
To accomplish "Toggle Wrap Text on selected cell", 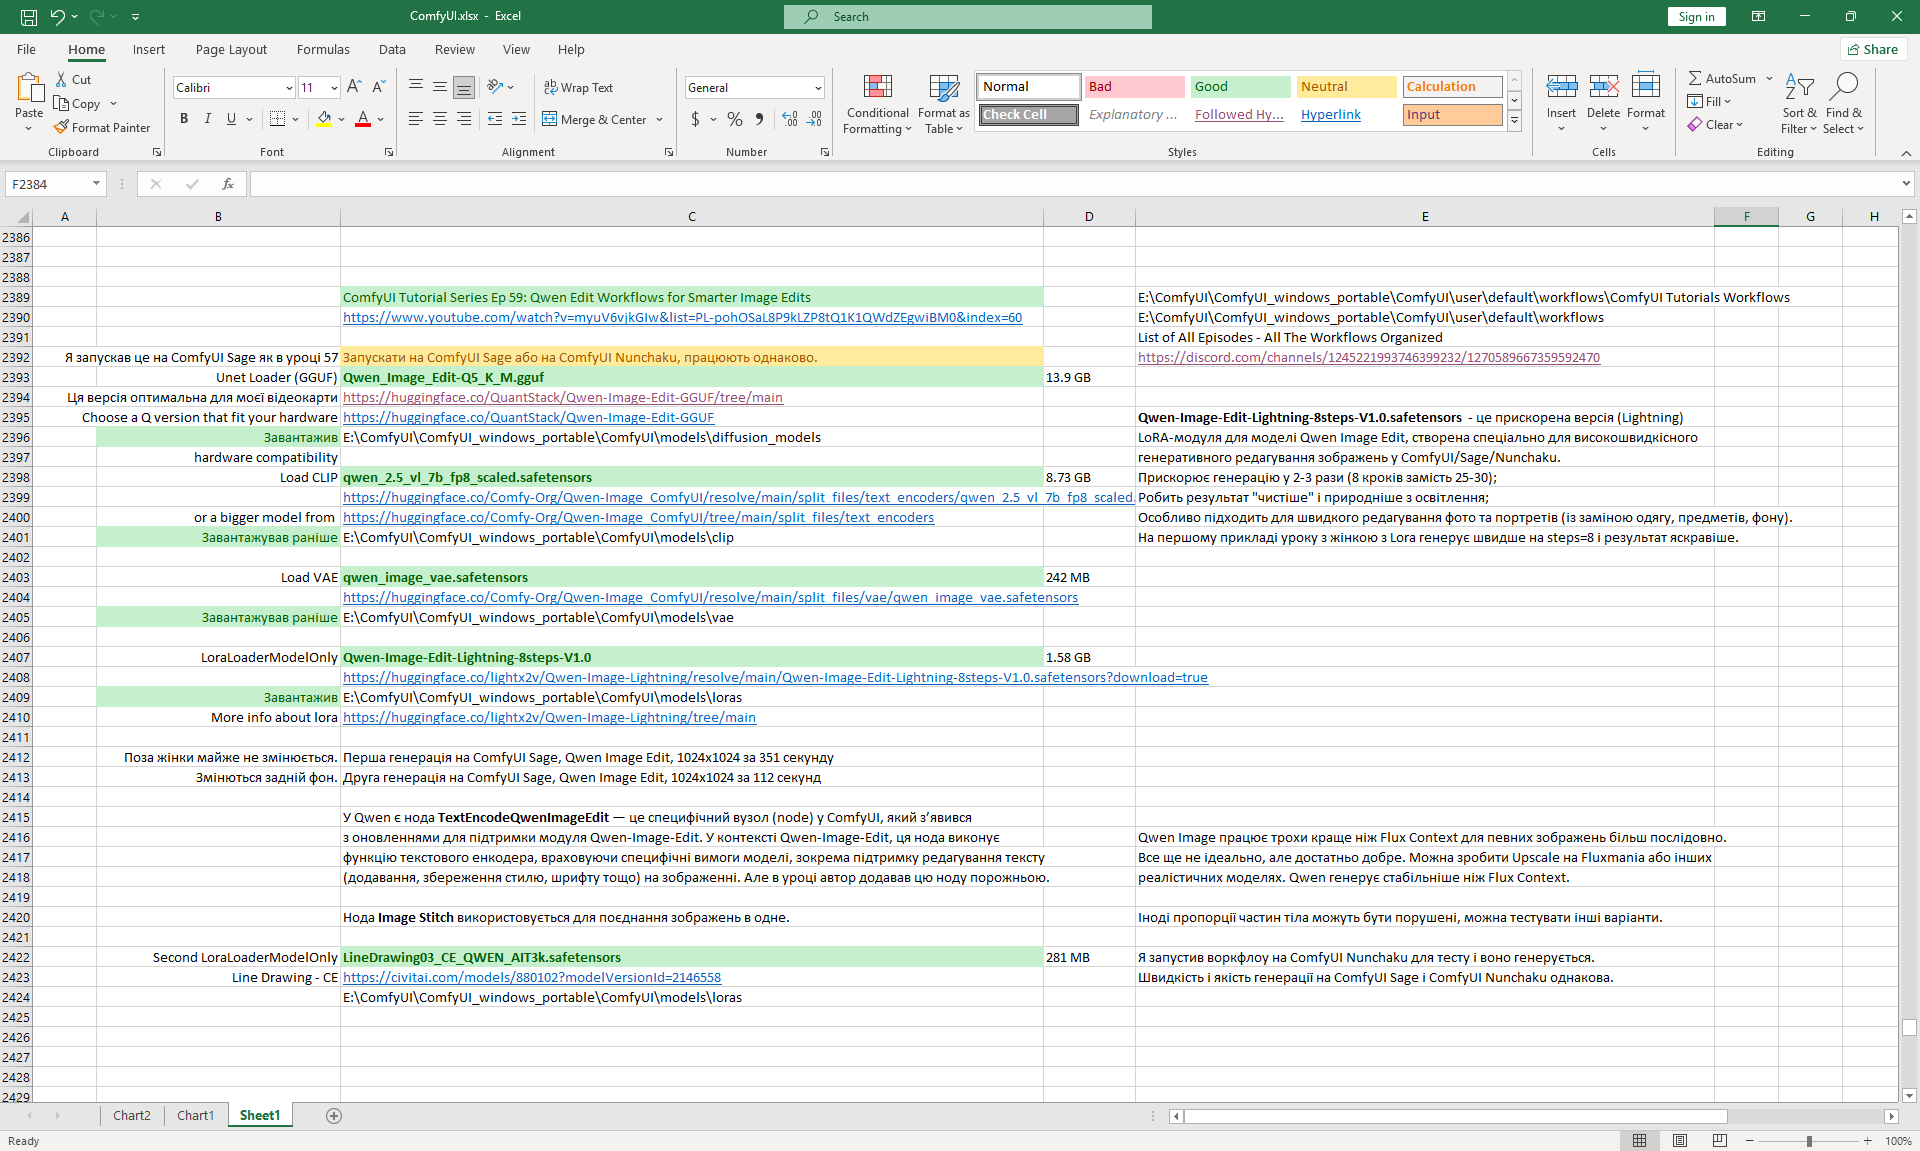I will pyautogui.click(x=578, y=88).
